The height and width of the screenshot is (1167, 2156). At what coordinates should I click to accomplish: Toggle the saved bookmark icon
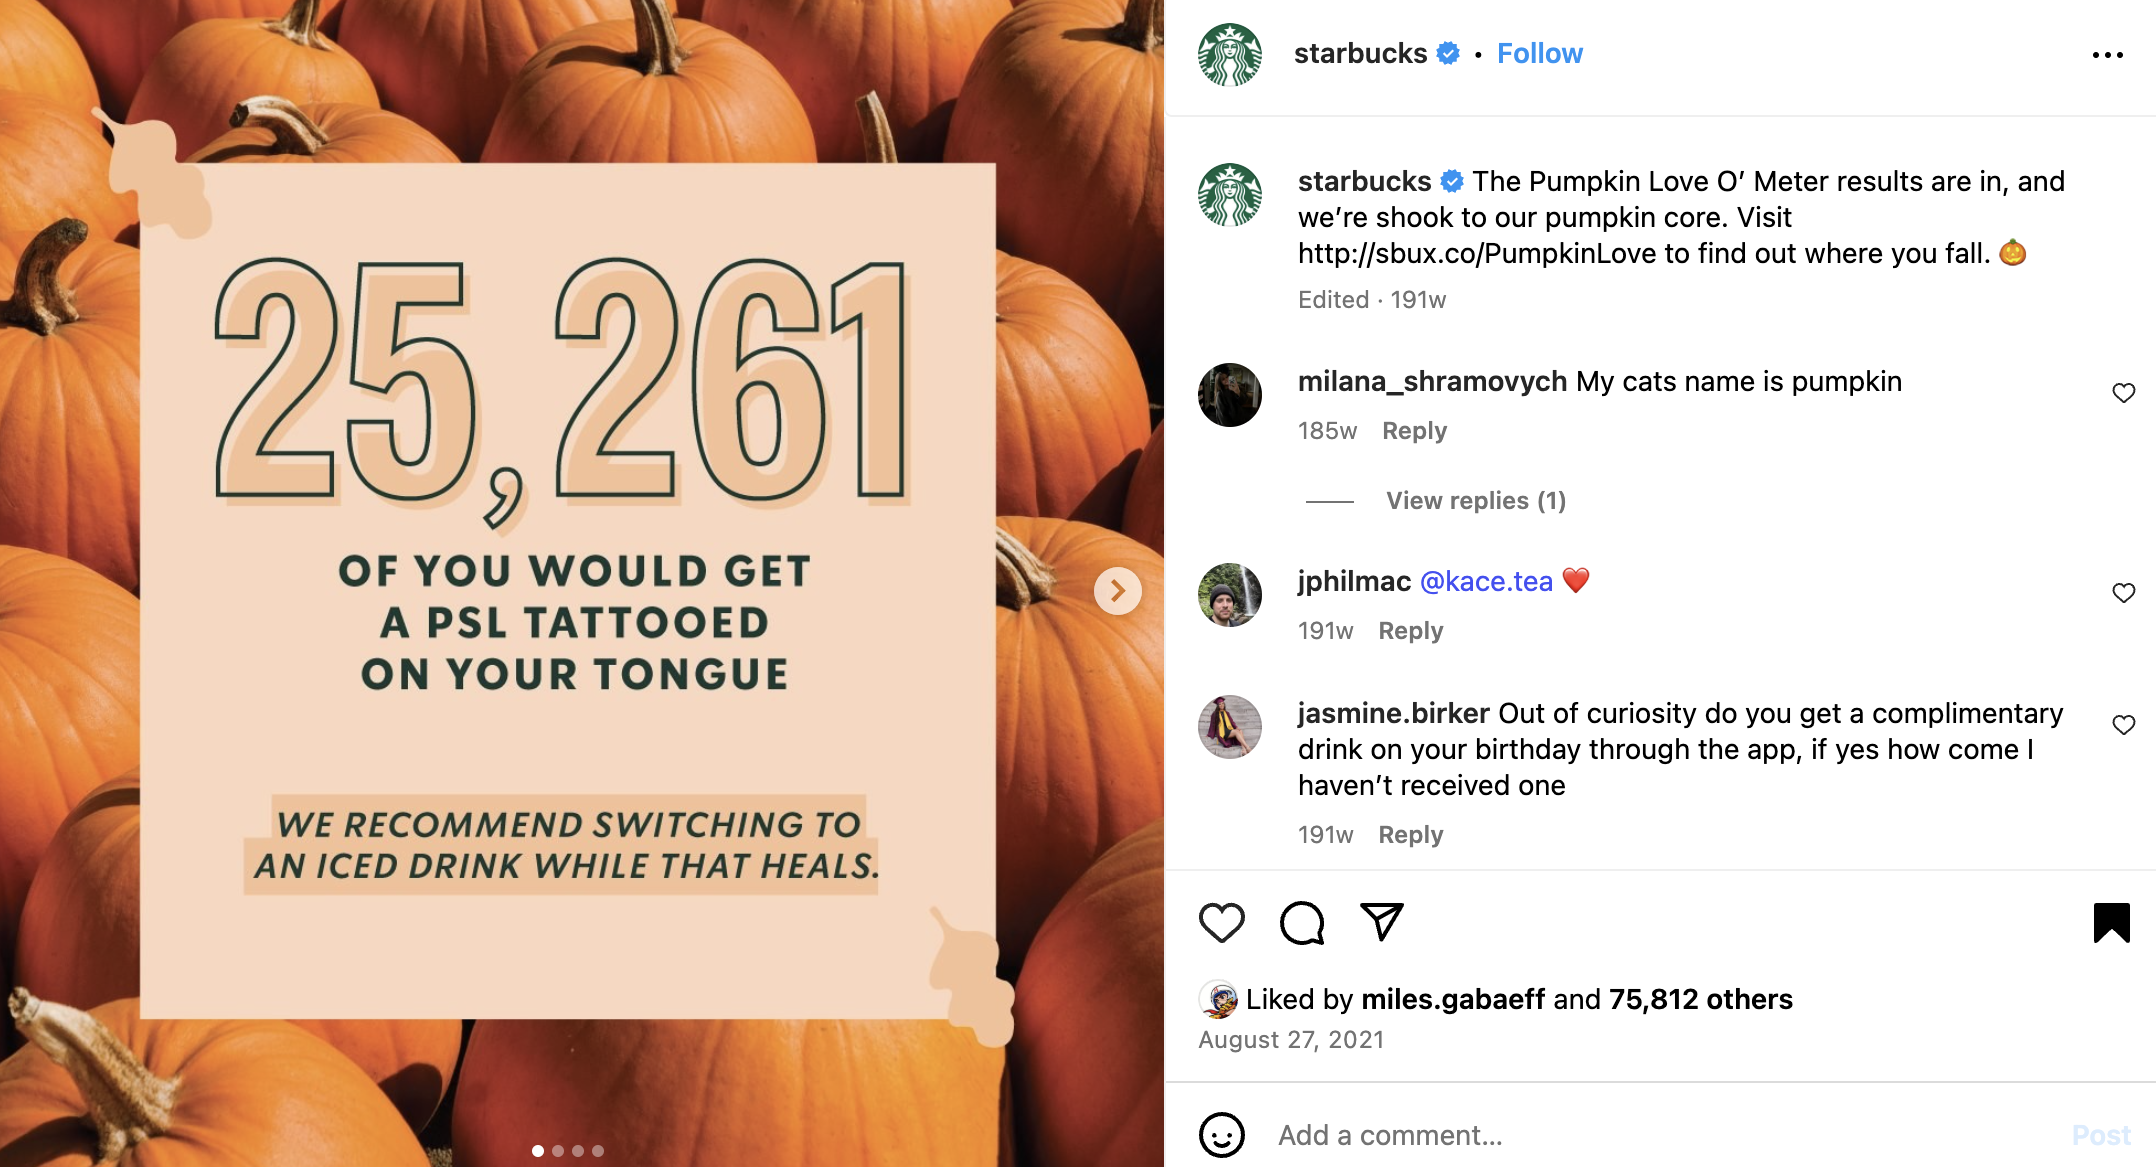click(2112, 922)
